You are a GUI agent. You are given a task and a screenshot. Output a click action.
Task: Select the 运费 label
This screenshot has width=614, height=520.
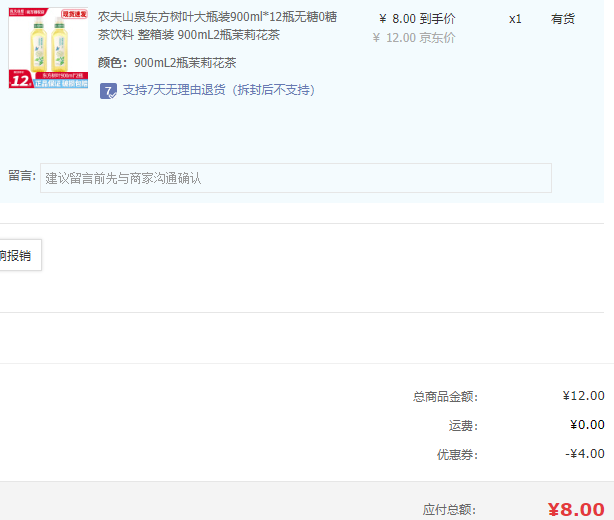(463, 426)
